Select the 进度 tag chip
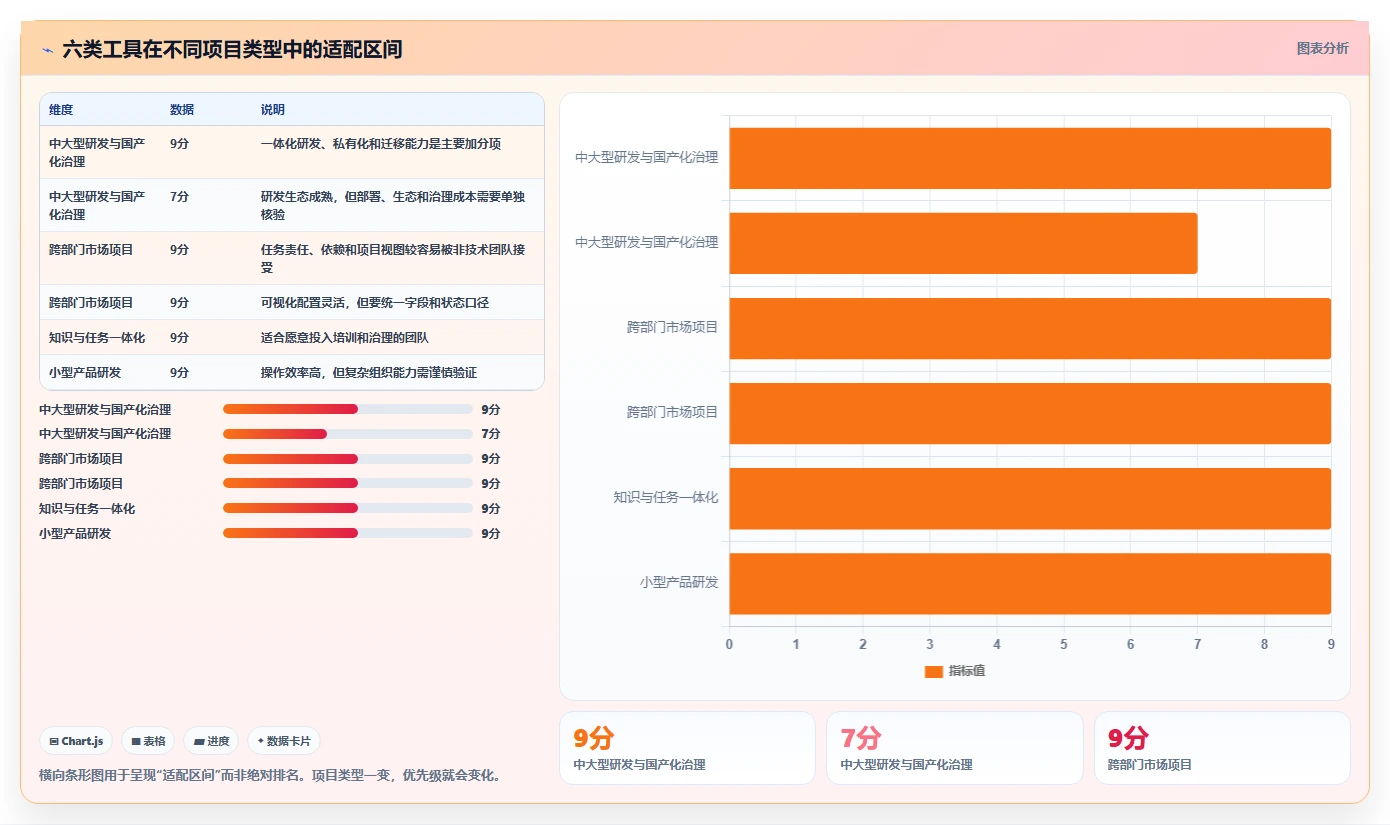This screenshot has width=1390, height=825. (x=211, y=741)
